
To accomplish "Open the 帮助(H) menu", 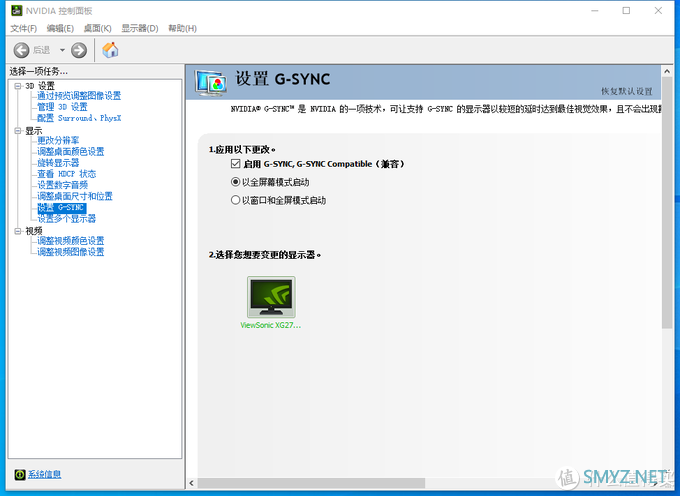I will click(183, 29).
